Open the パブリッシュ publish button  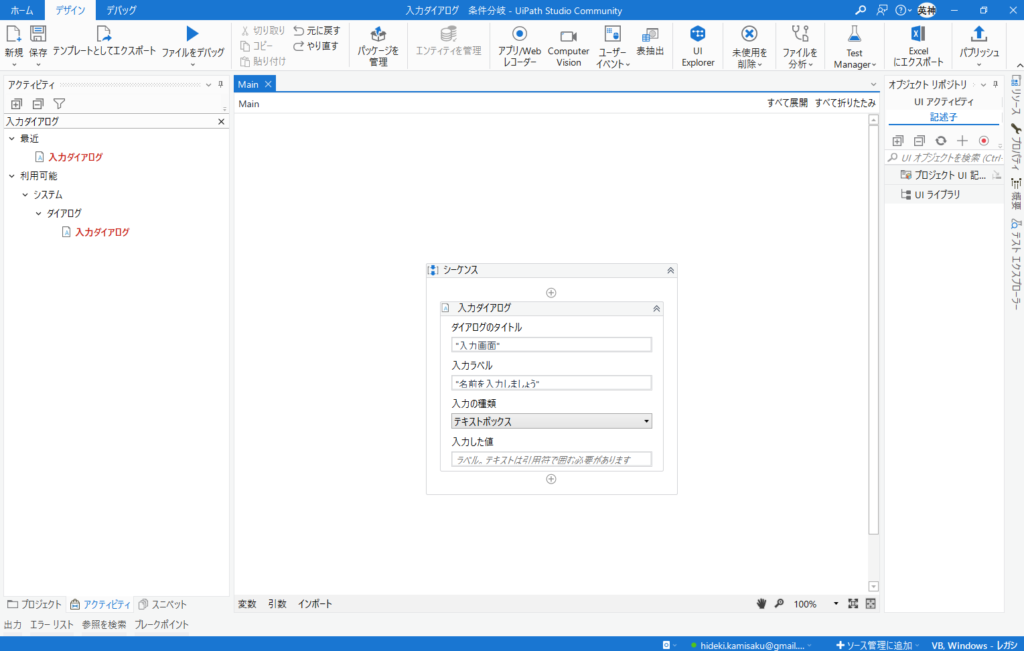tap(978, 46)
